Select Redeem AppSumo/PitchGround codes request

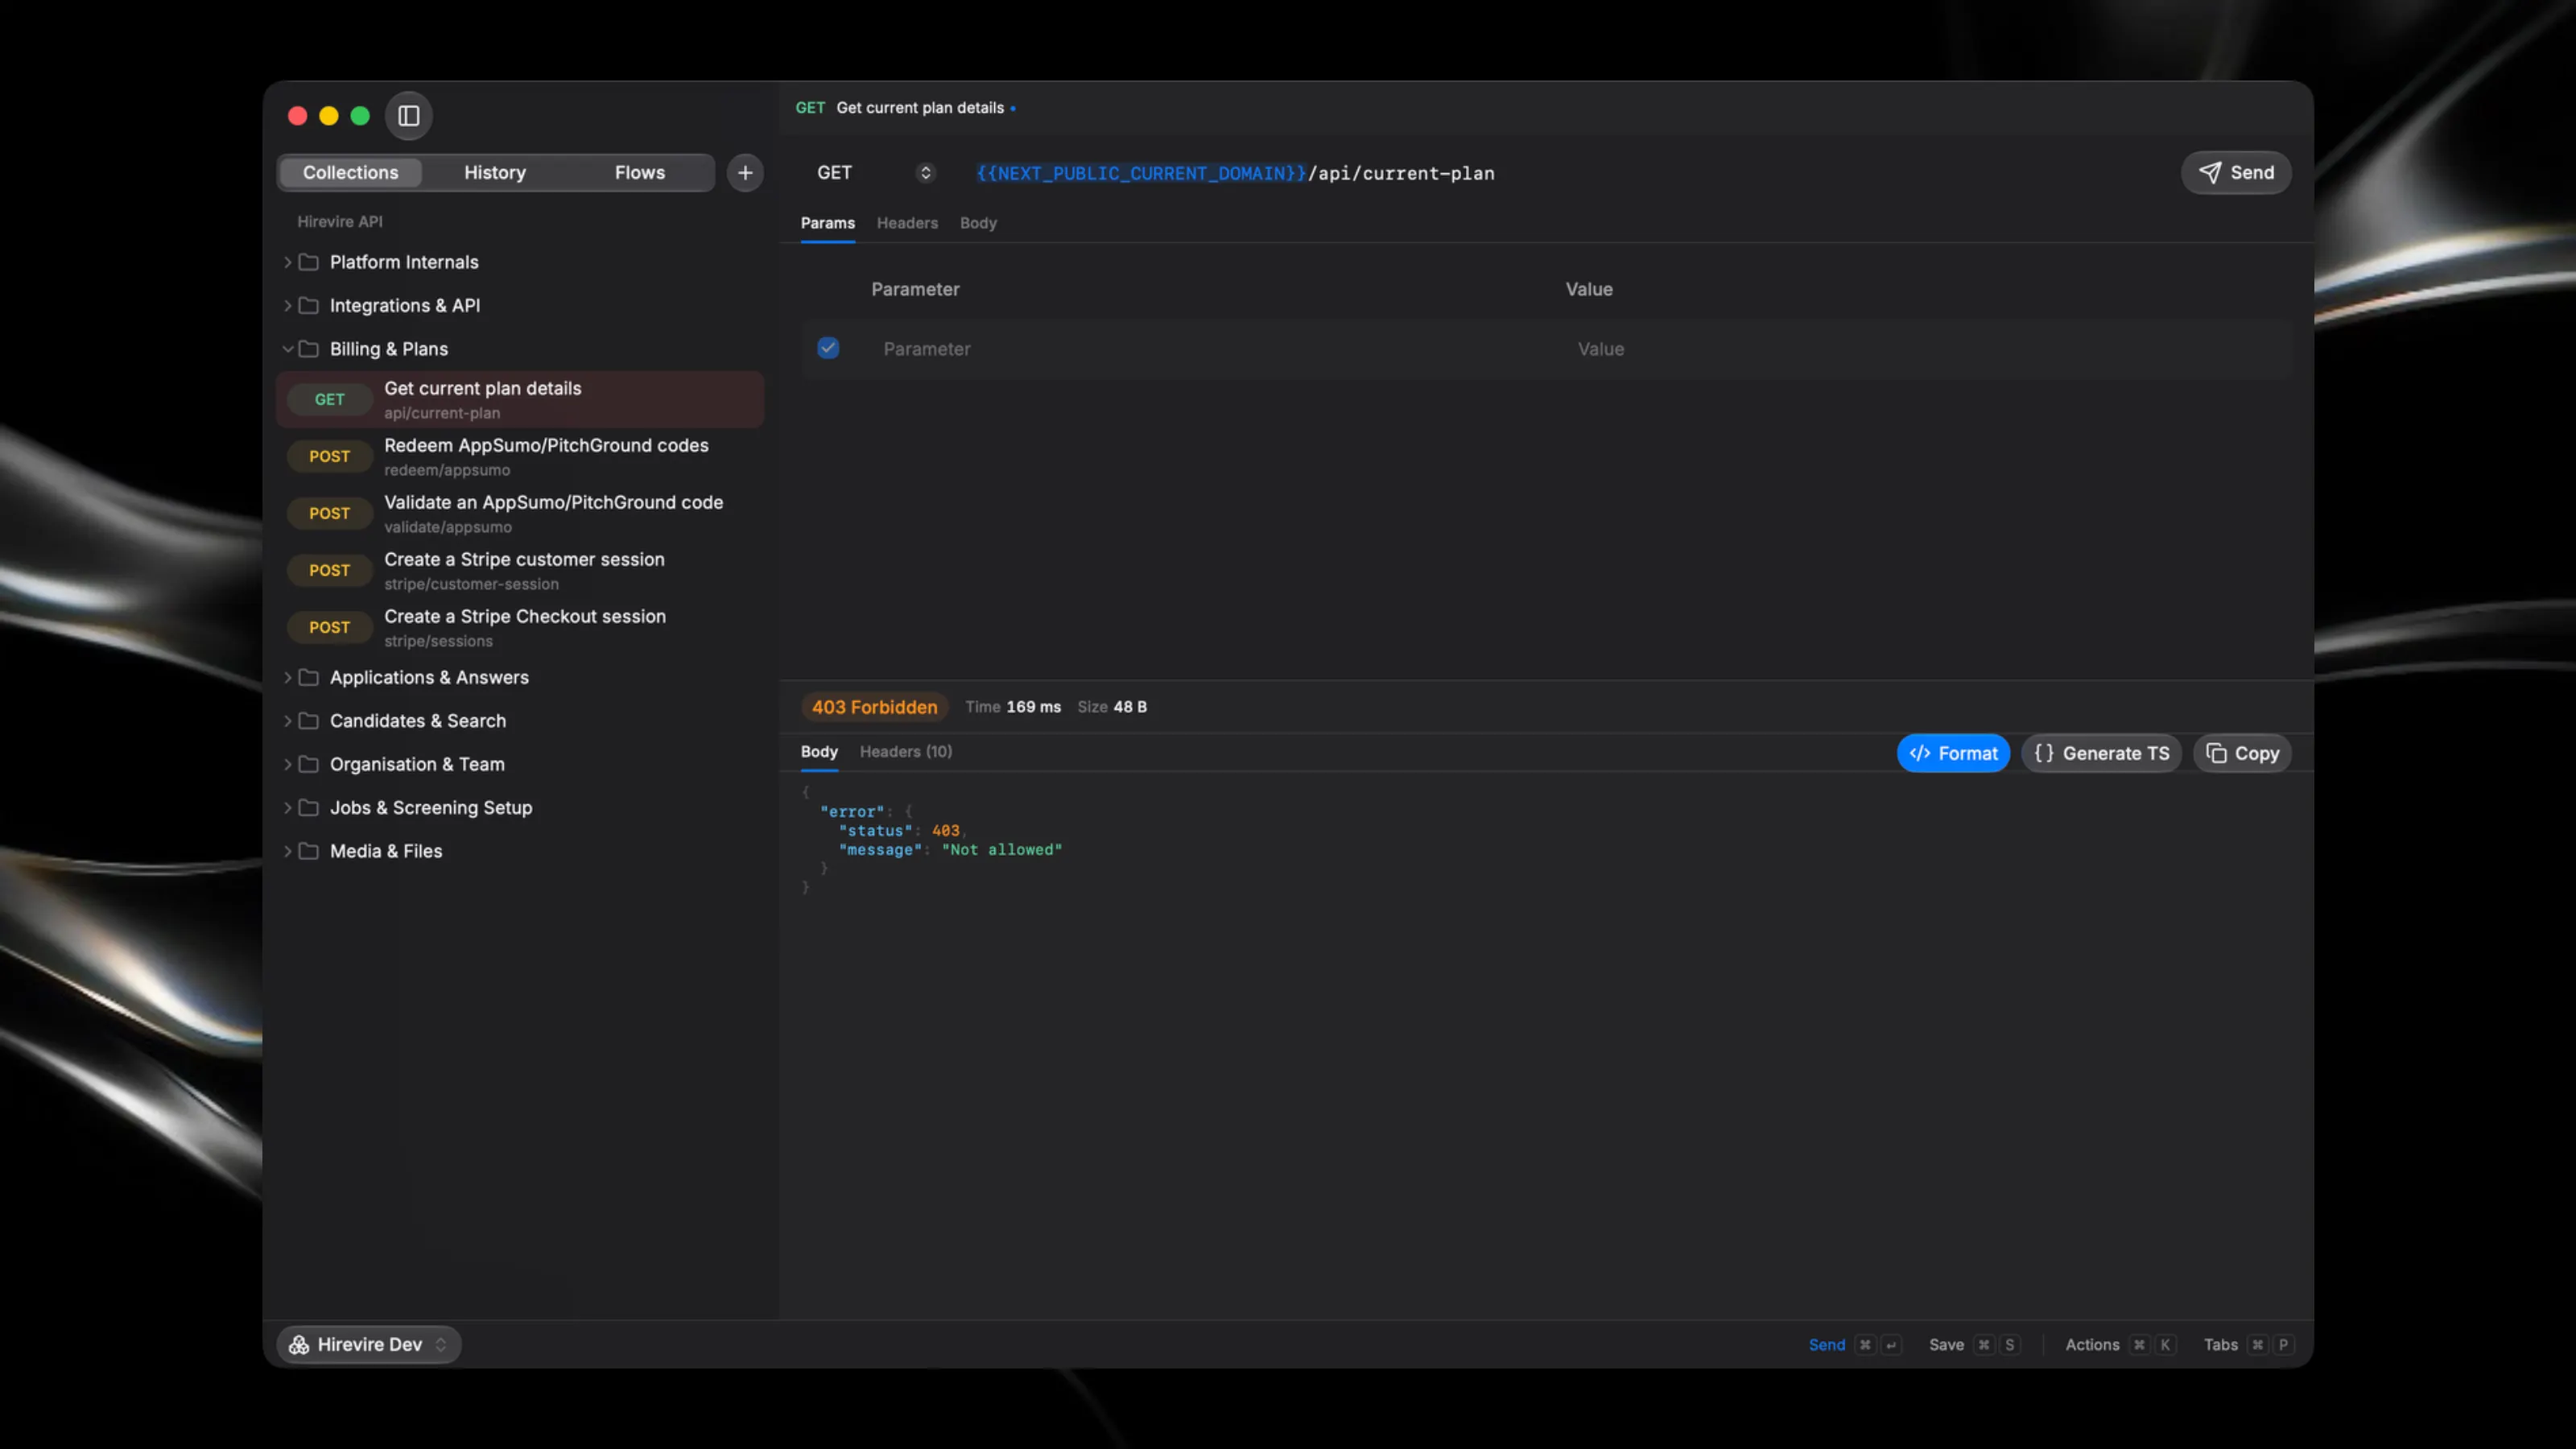tap(520, 456)
